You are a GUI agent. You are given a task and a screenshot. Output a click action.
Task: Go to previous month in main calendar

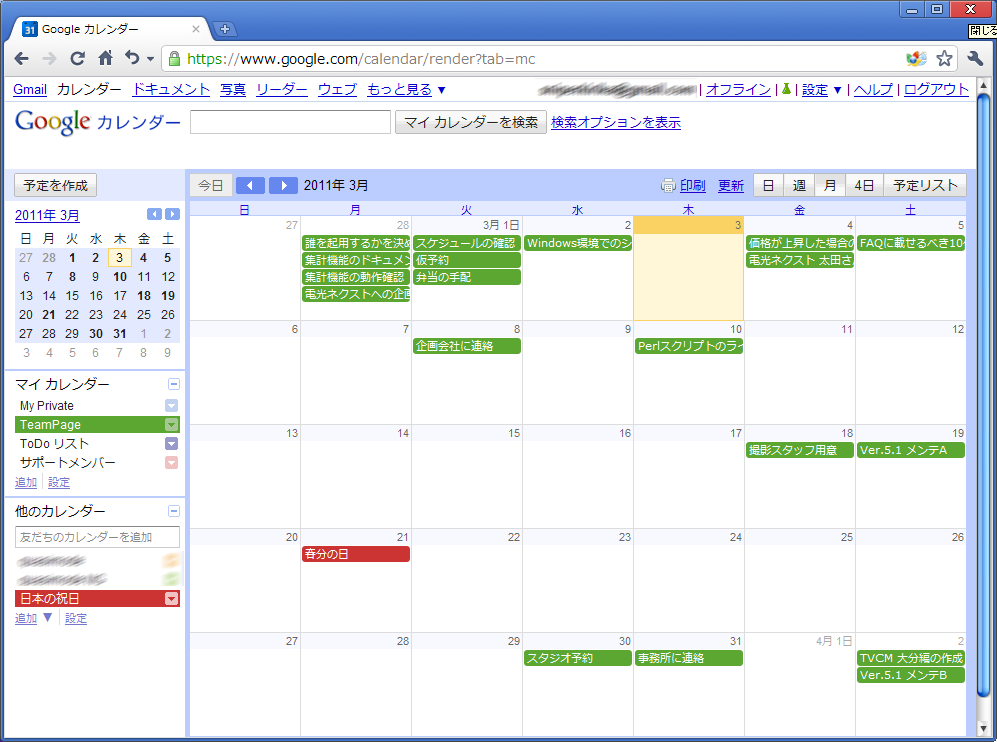[x=250, y=185]
